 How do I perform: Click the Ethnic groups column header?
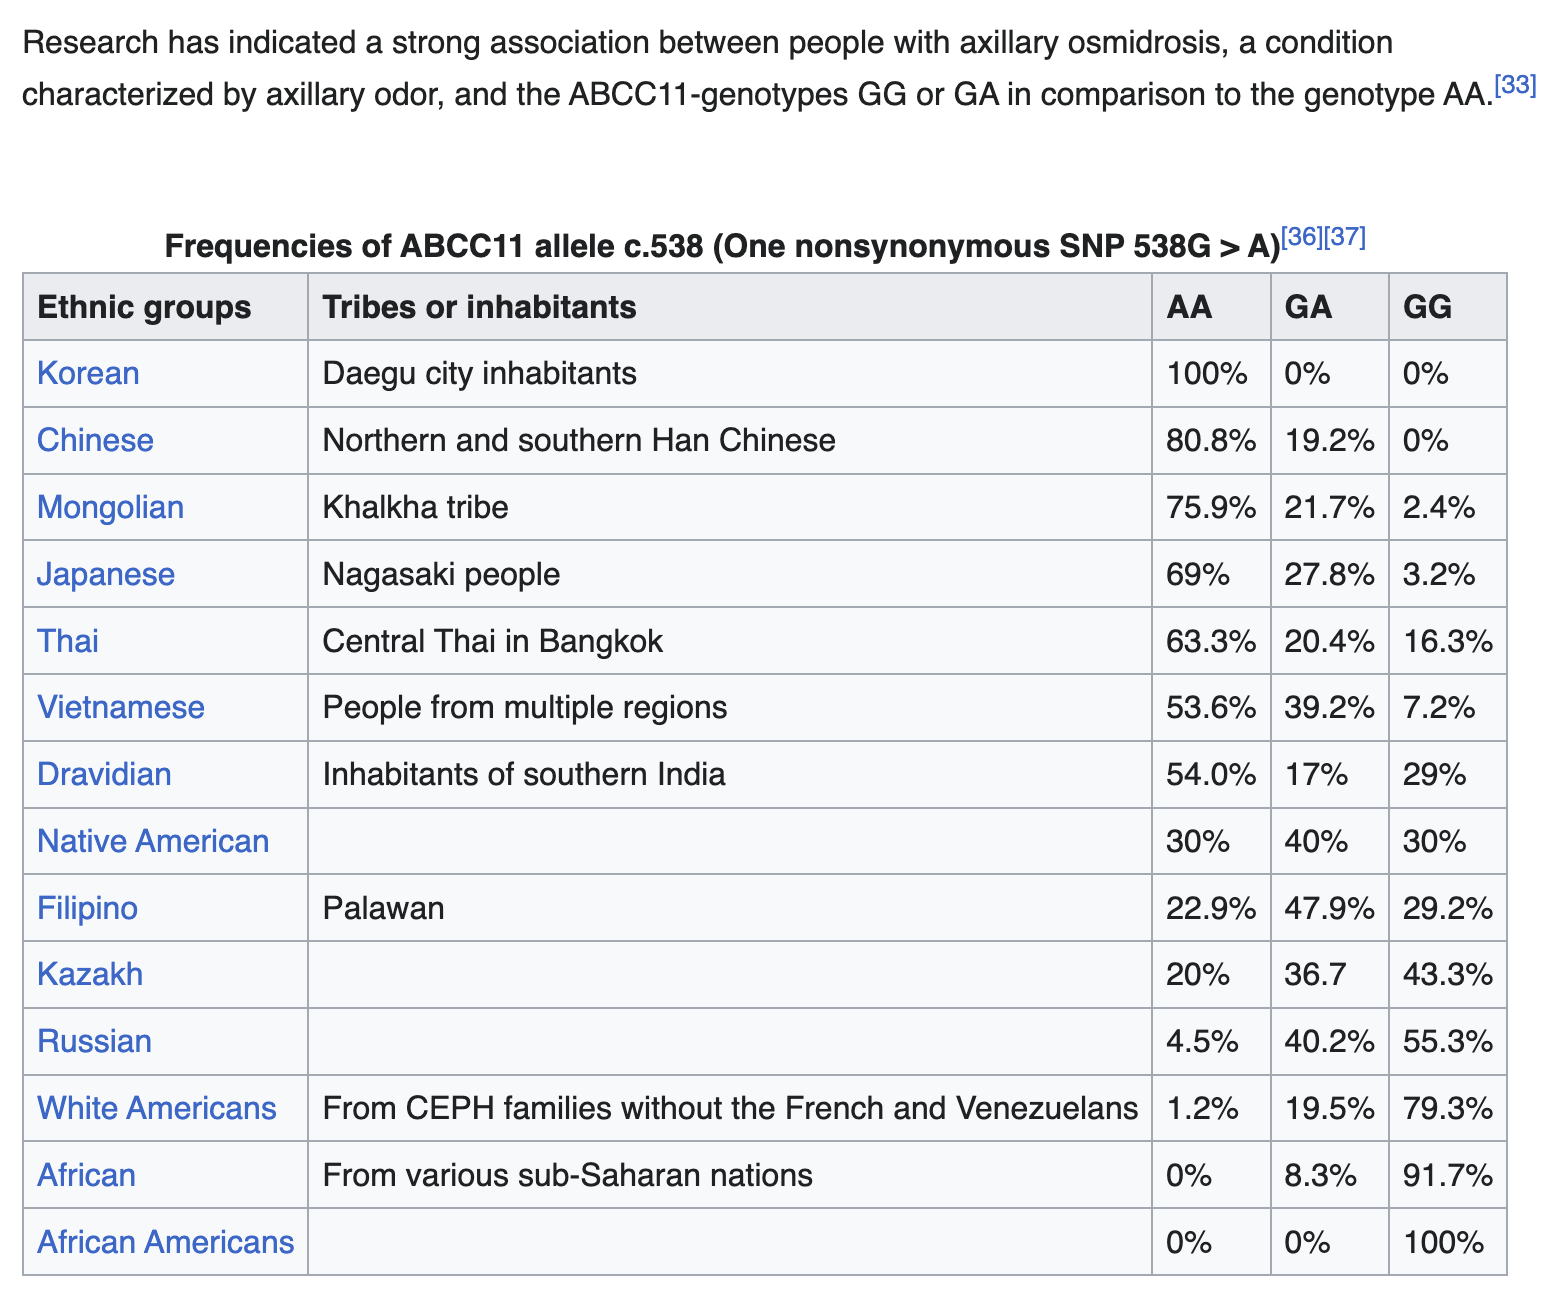tap(144, 307)
